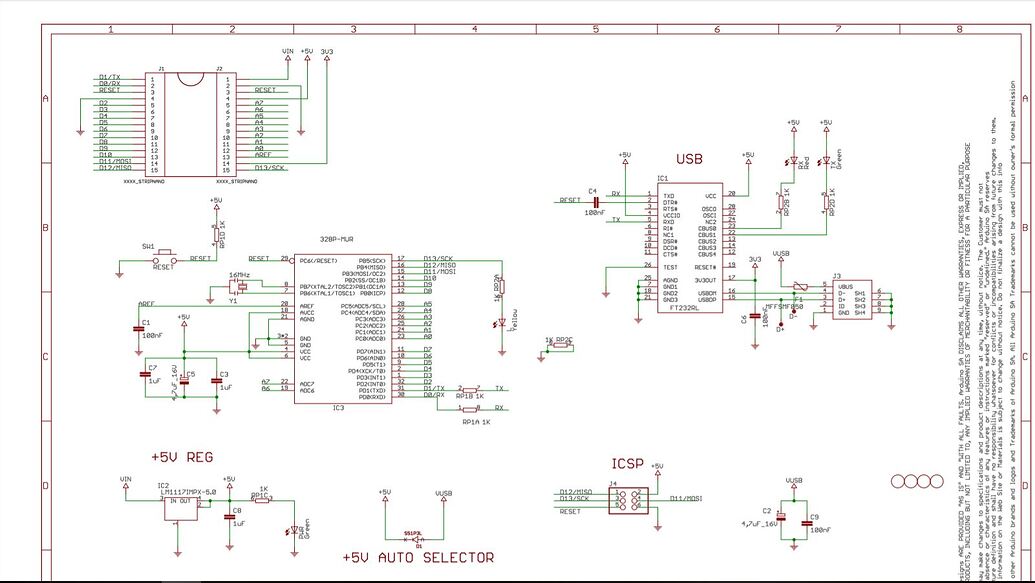Select the USB connector J3

tap(853, 297)
